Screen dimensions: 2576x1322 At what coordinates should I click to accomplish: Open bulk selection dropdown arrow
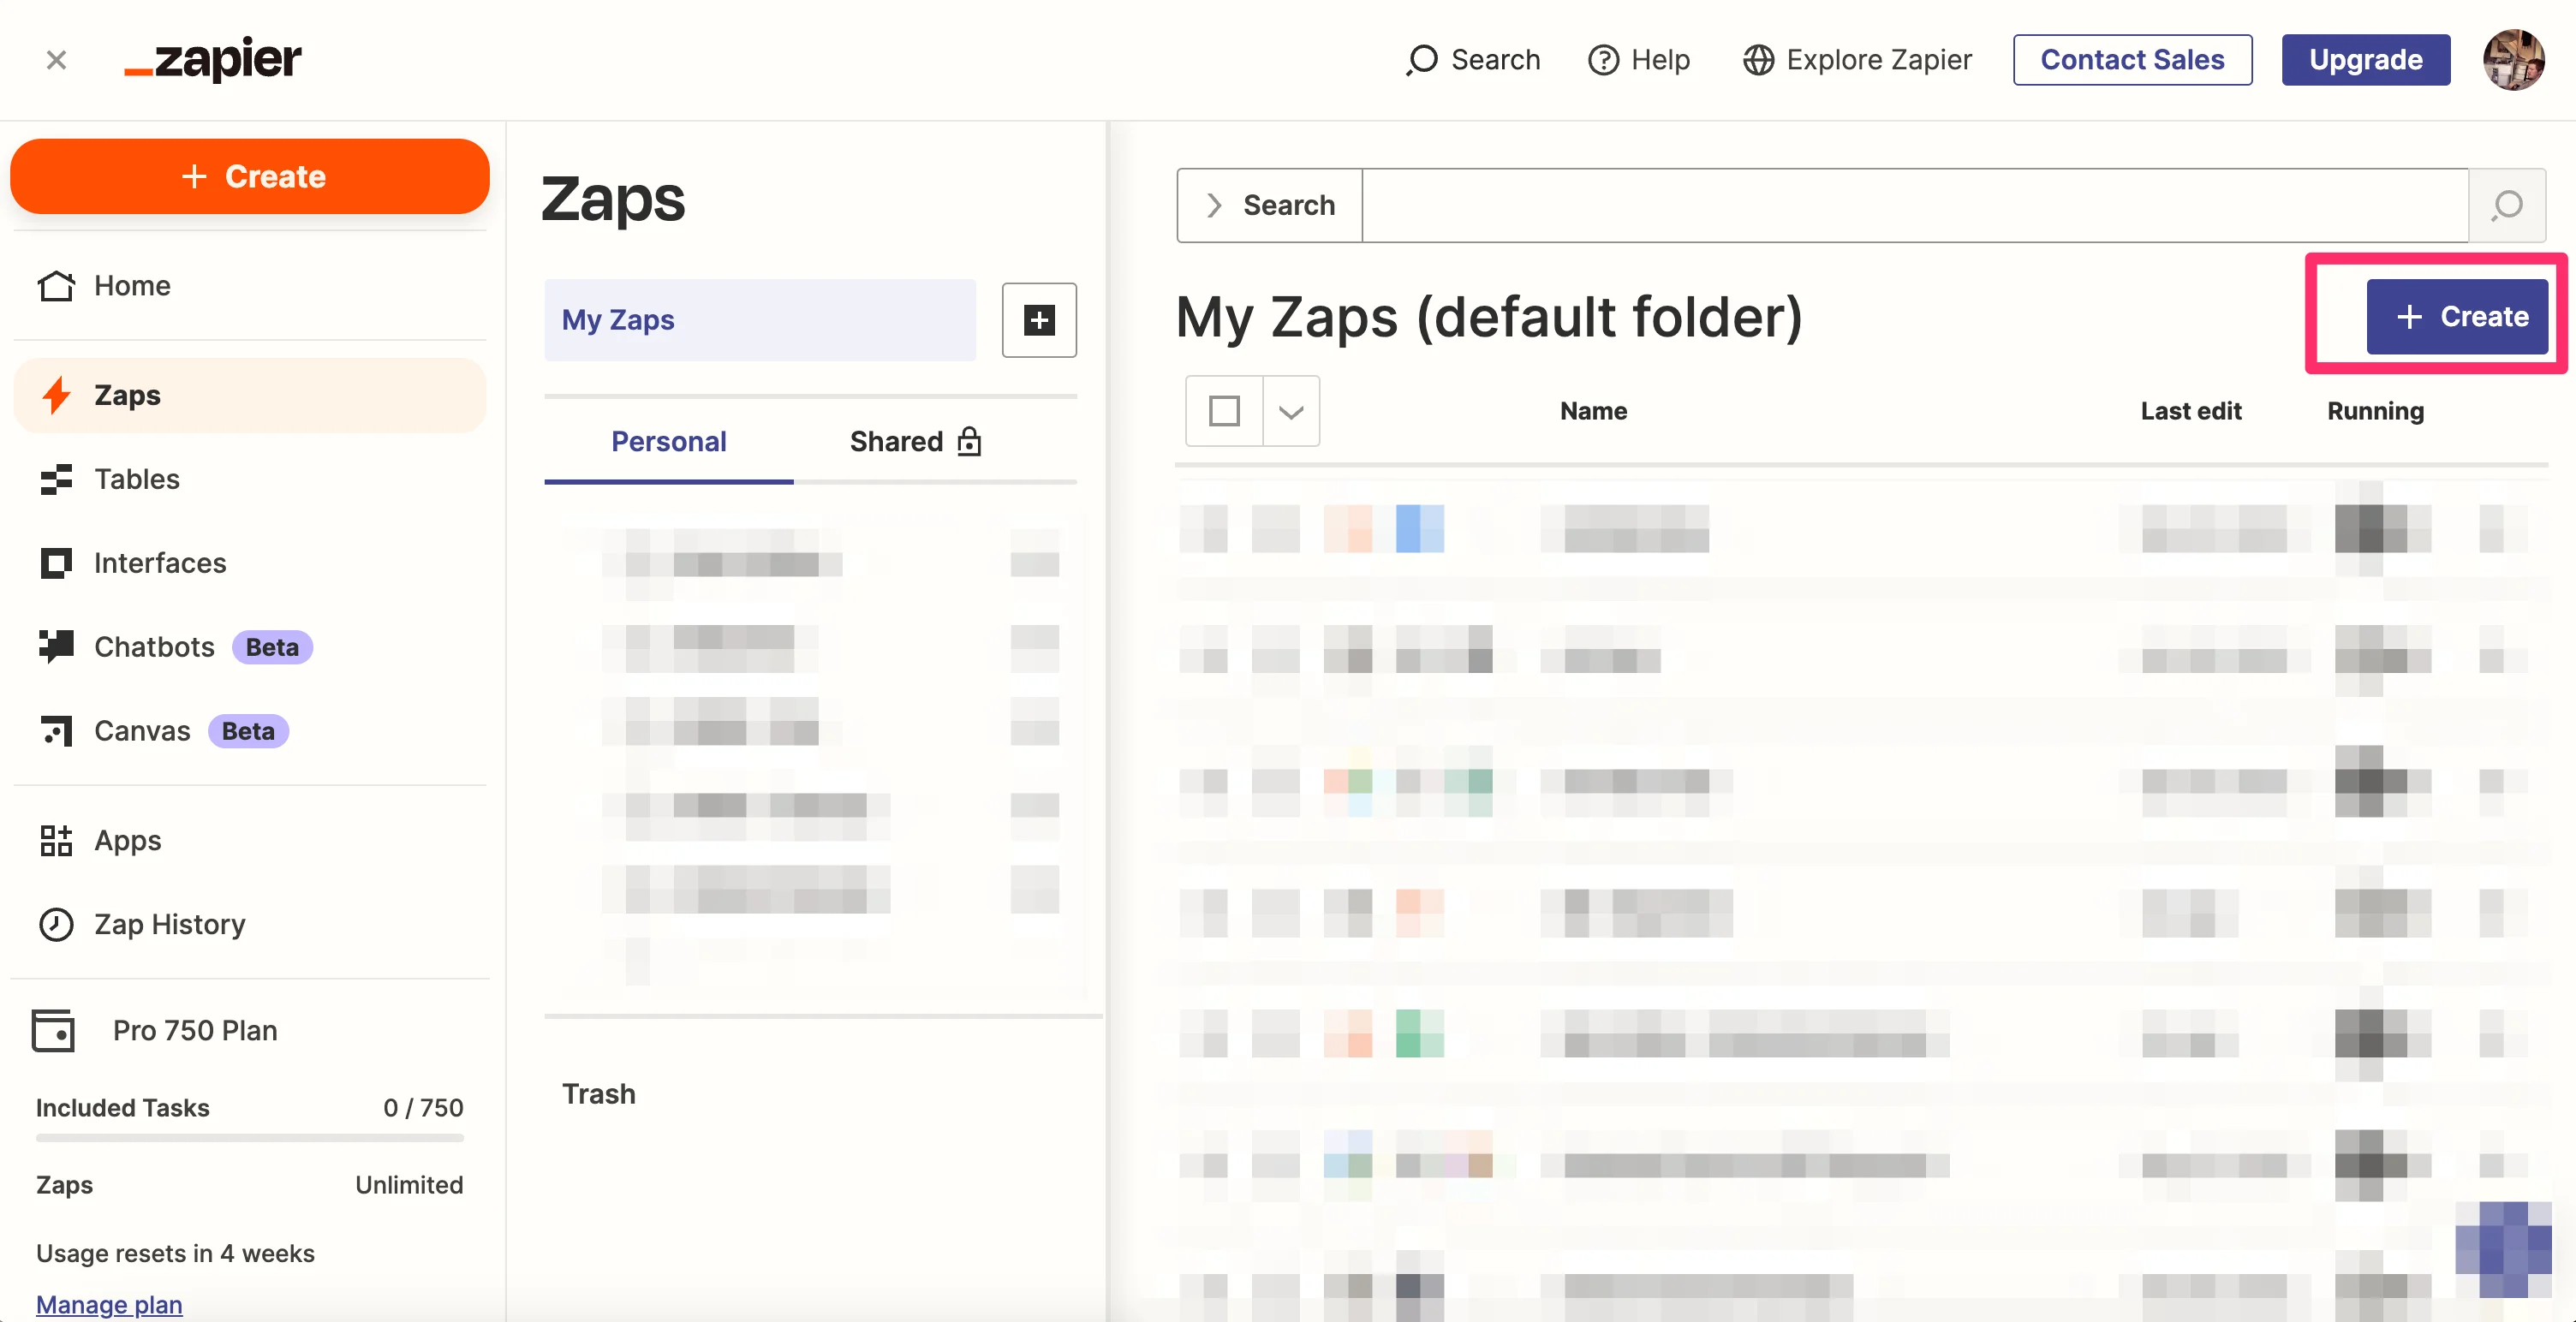point(1291,411)
